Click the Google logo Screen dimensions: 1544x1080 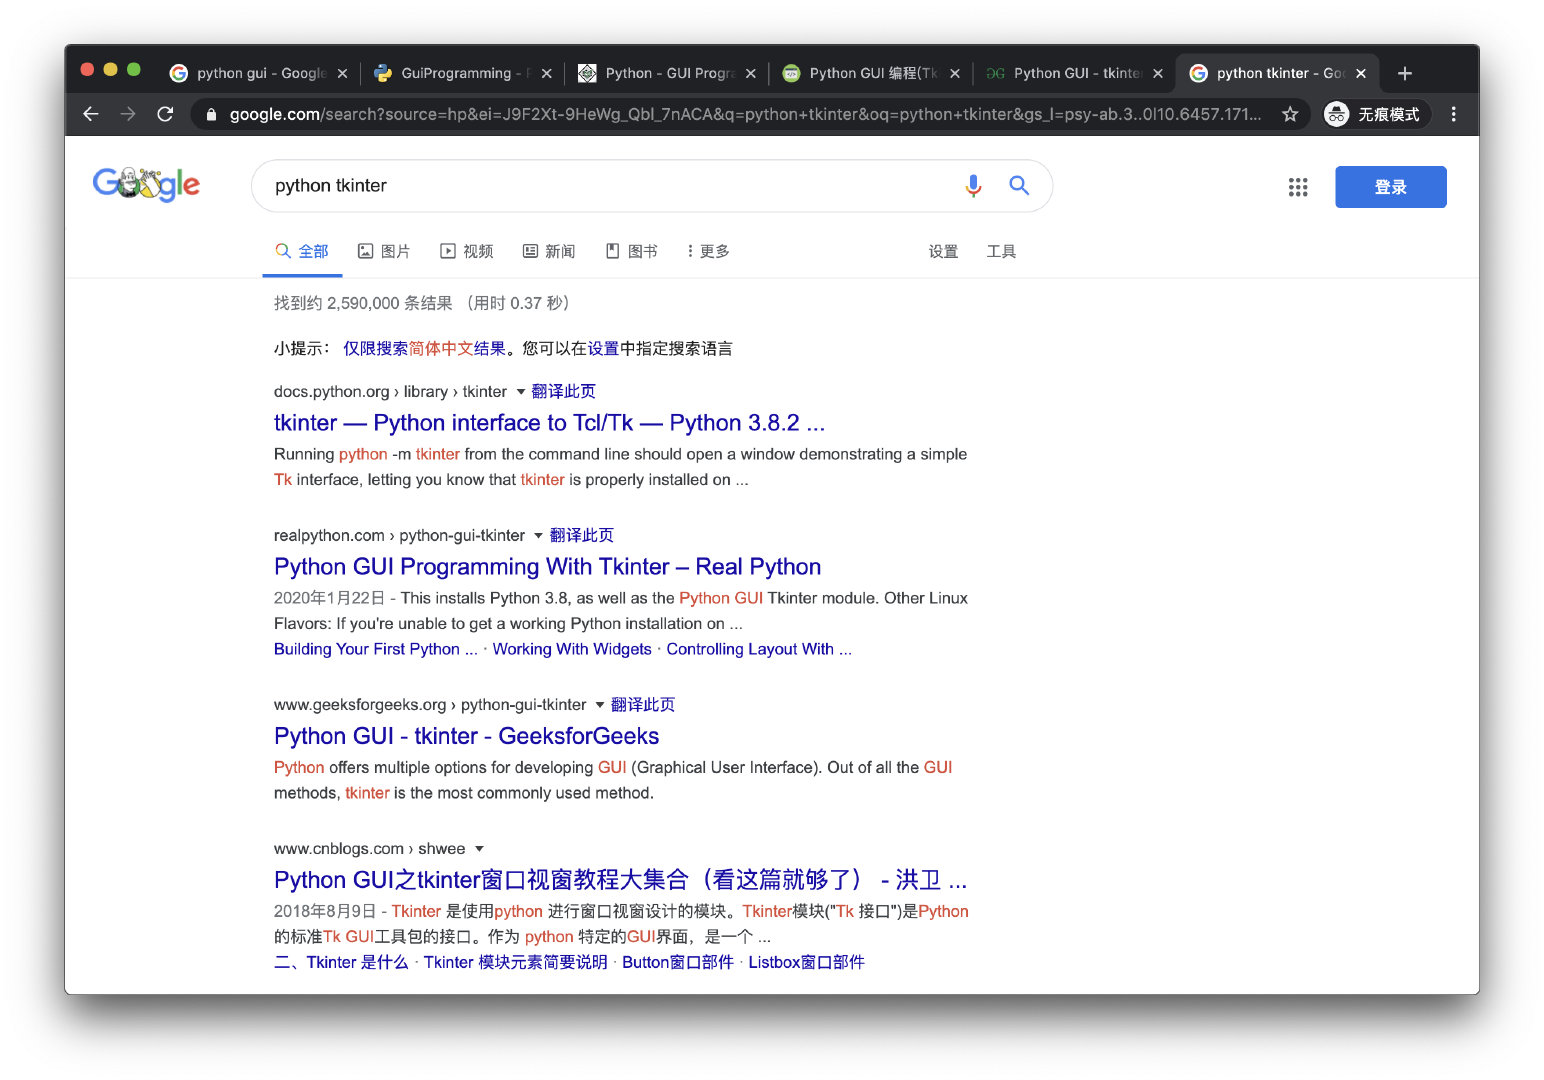point(147,184)
